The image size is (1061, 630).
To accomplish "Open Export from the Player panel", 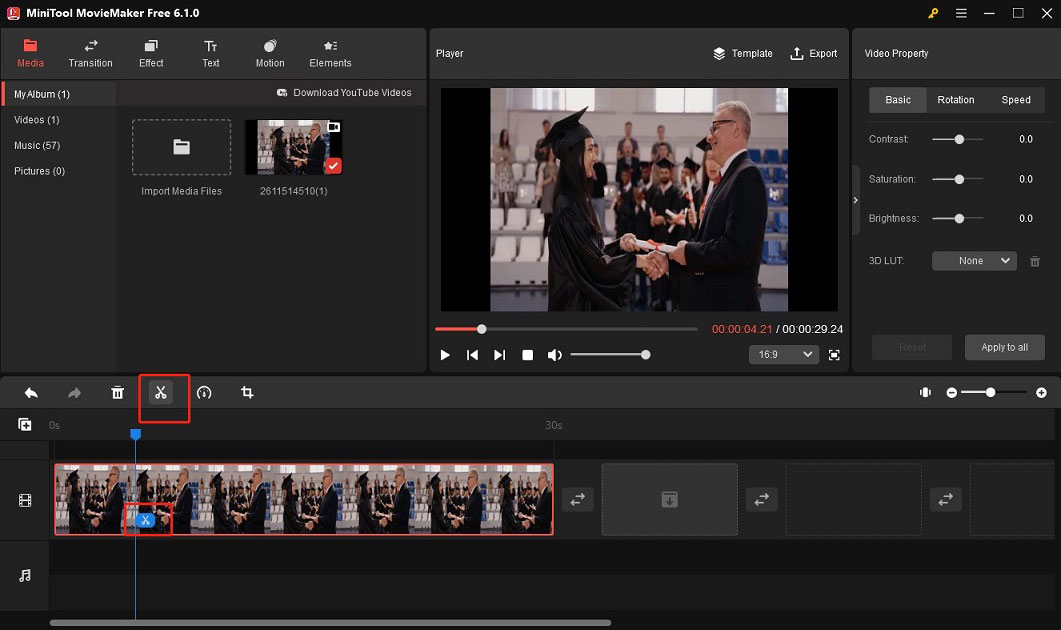I will (x=813, y=53).
